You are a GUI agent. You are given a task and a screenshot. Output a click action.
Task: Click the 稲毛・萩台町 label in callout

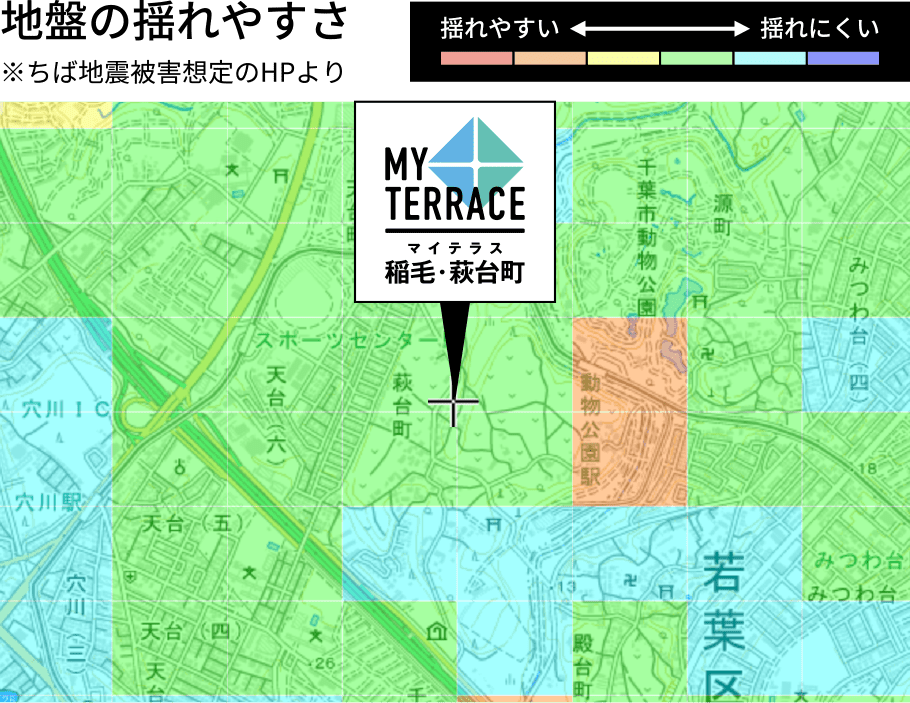point(455,272)
